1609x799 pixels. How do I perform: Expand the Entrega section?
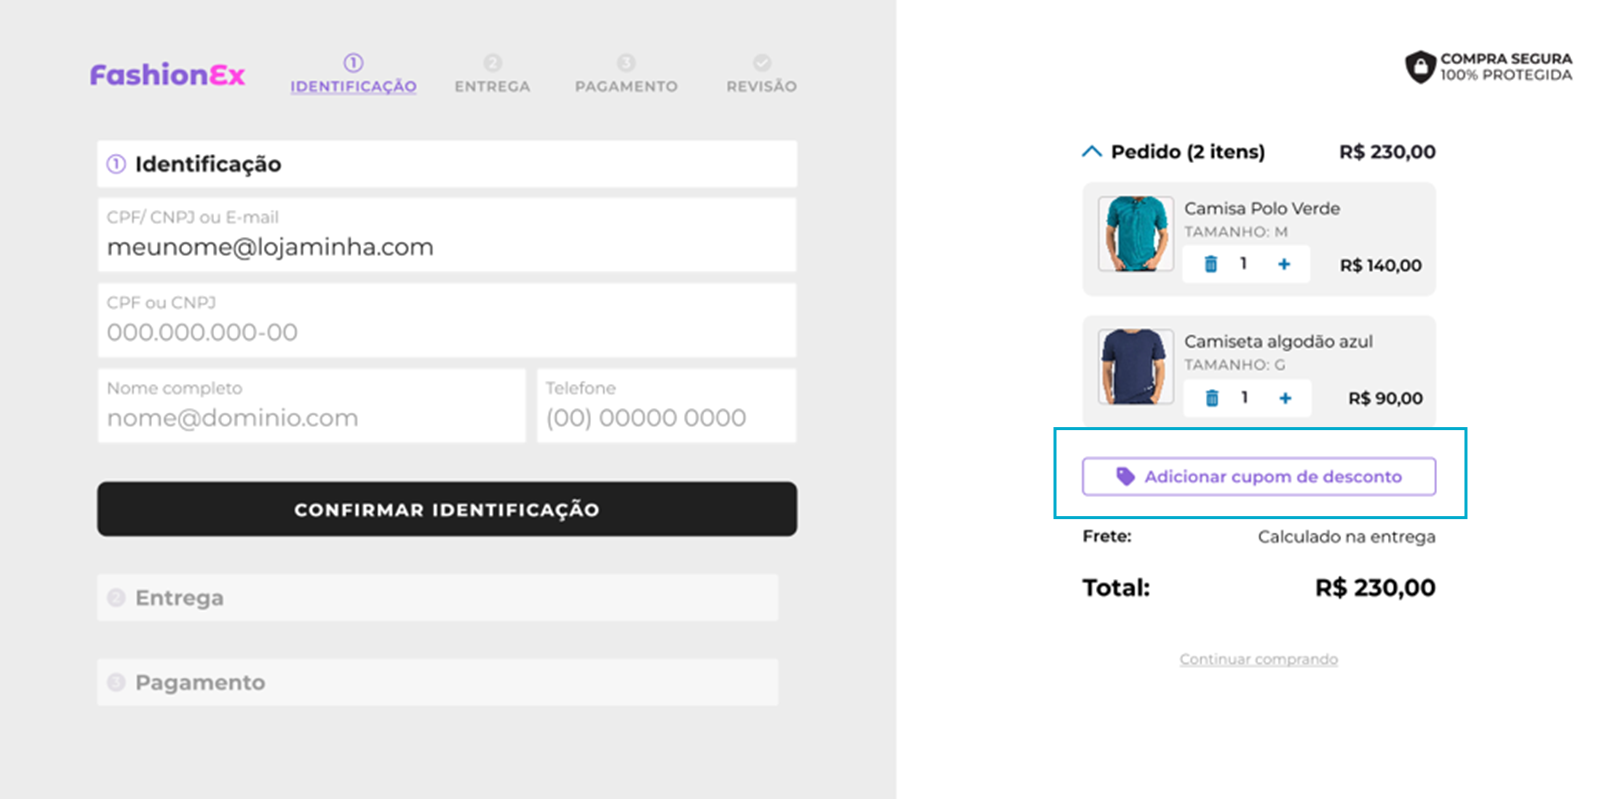[437, 597]
